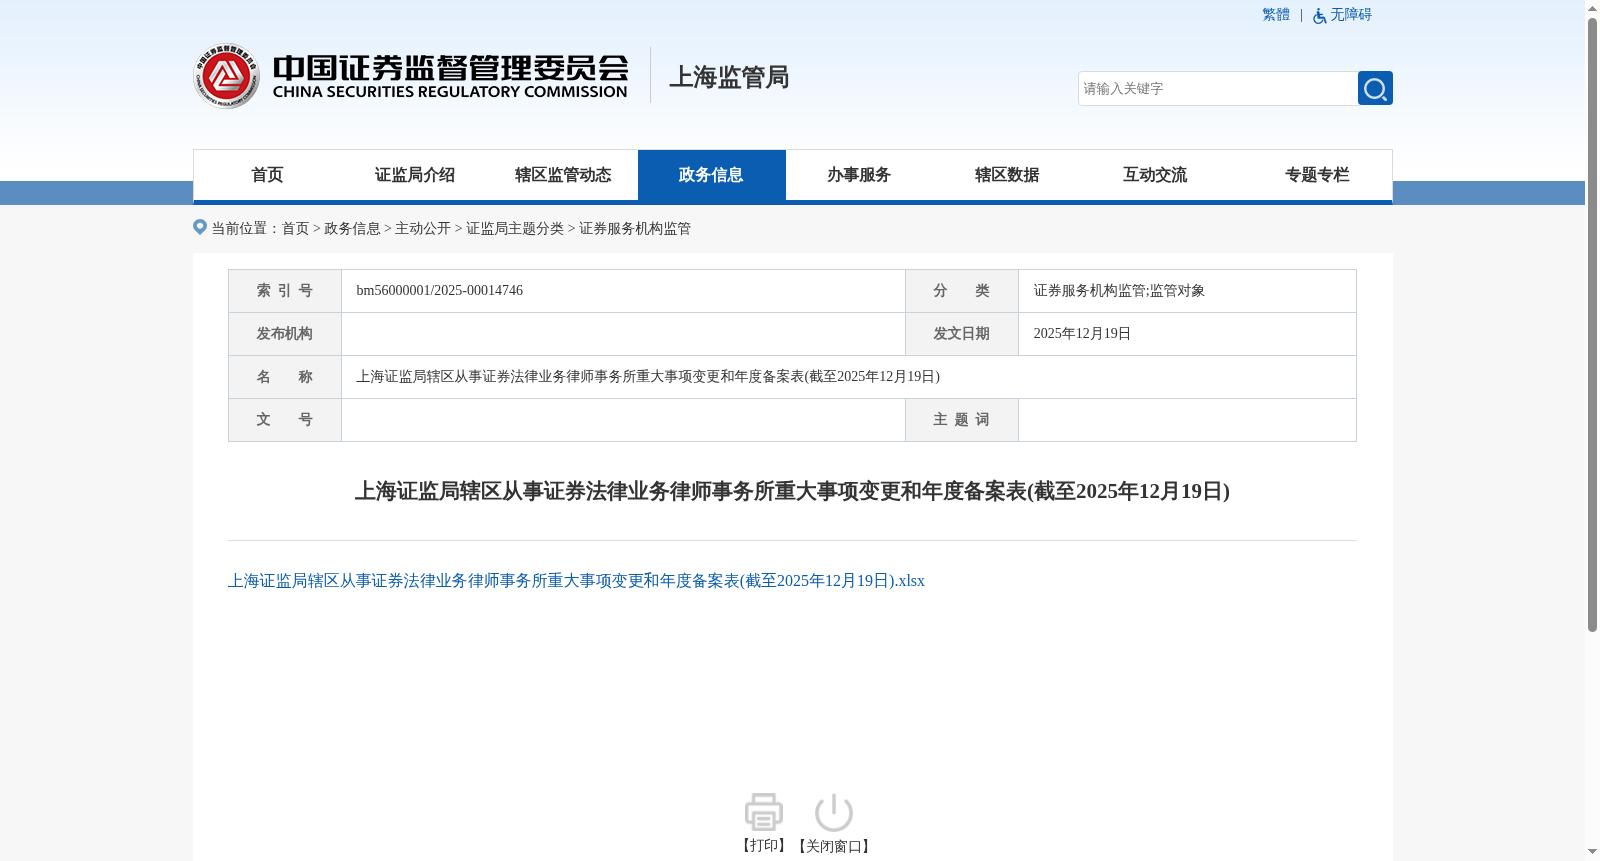Open 无障碍 accessibility mode
1600x861 pixels.
[x=1351, y=15]
